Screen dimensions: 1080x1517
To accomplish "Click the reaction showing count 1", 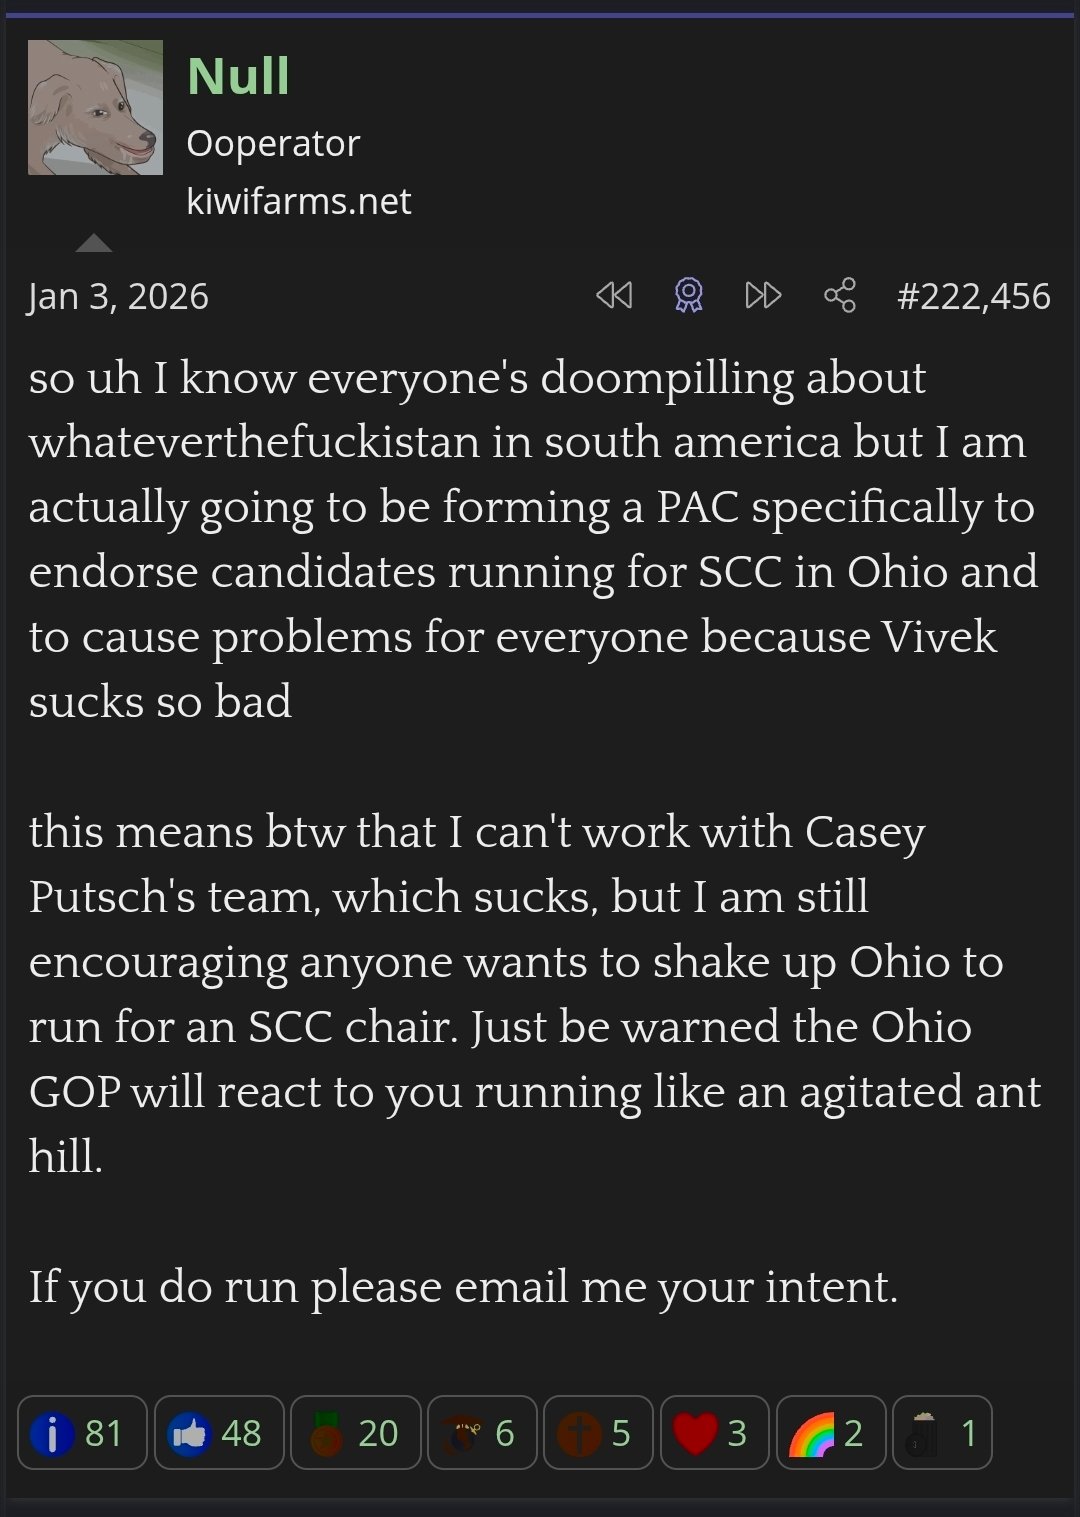I will 942,1432.
